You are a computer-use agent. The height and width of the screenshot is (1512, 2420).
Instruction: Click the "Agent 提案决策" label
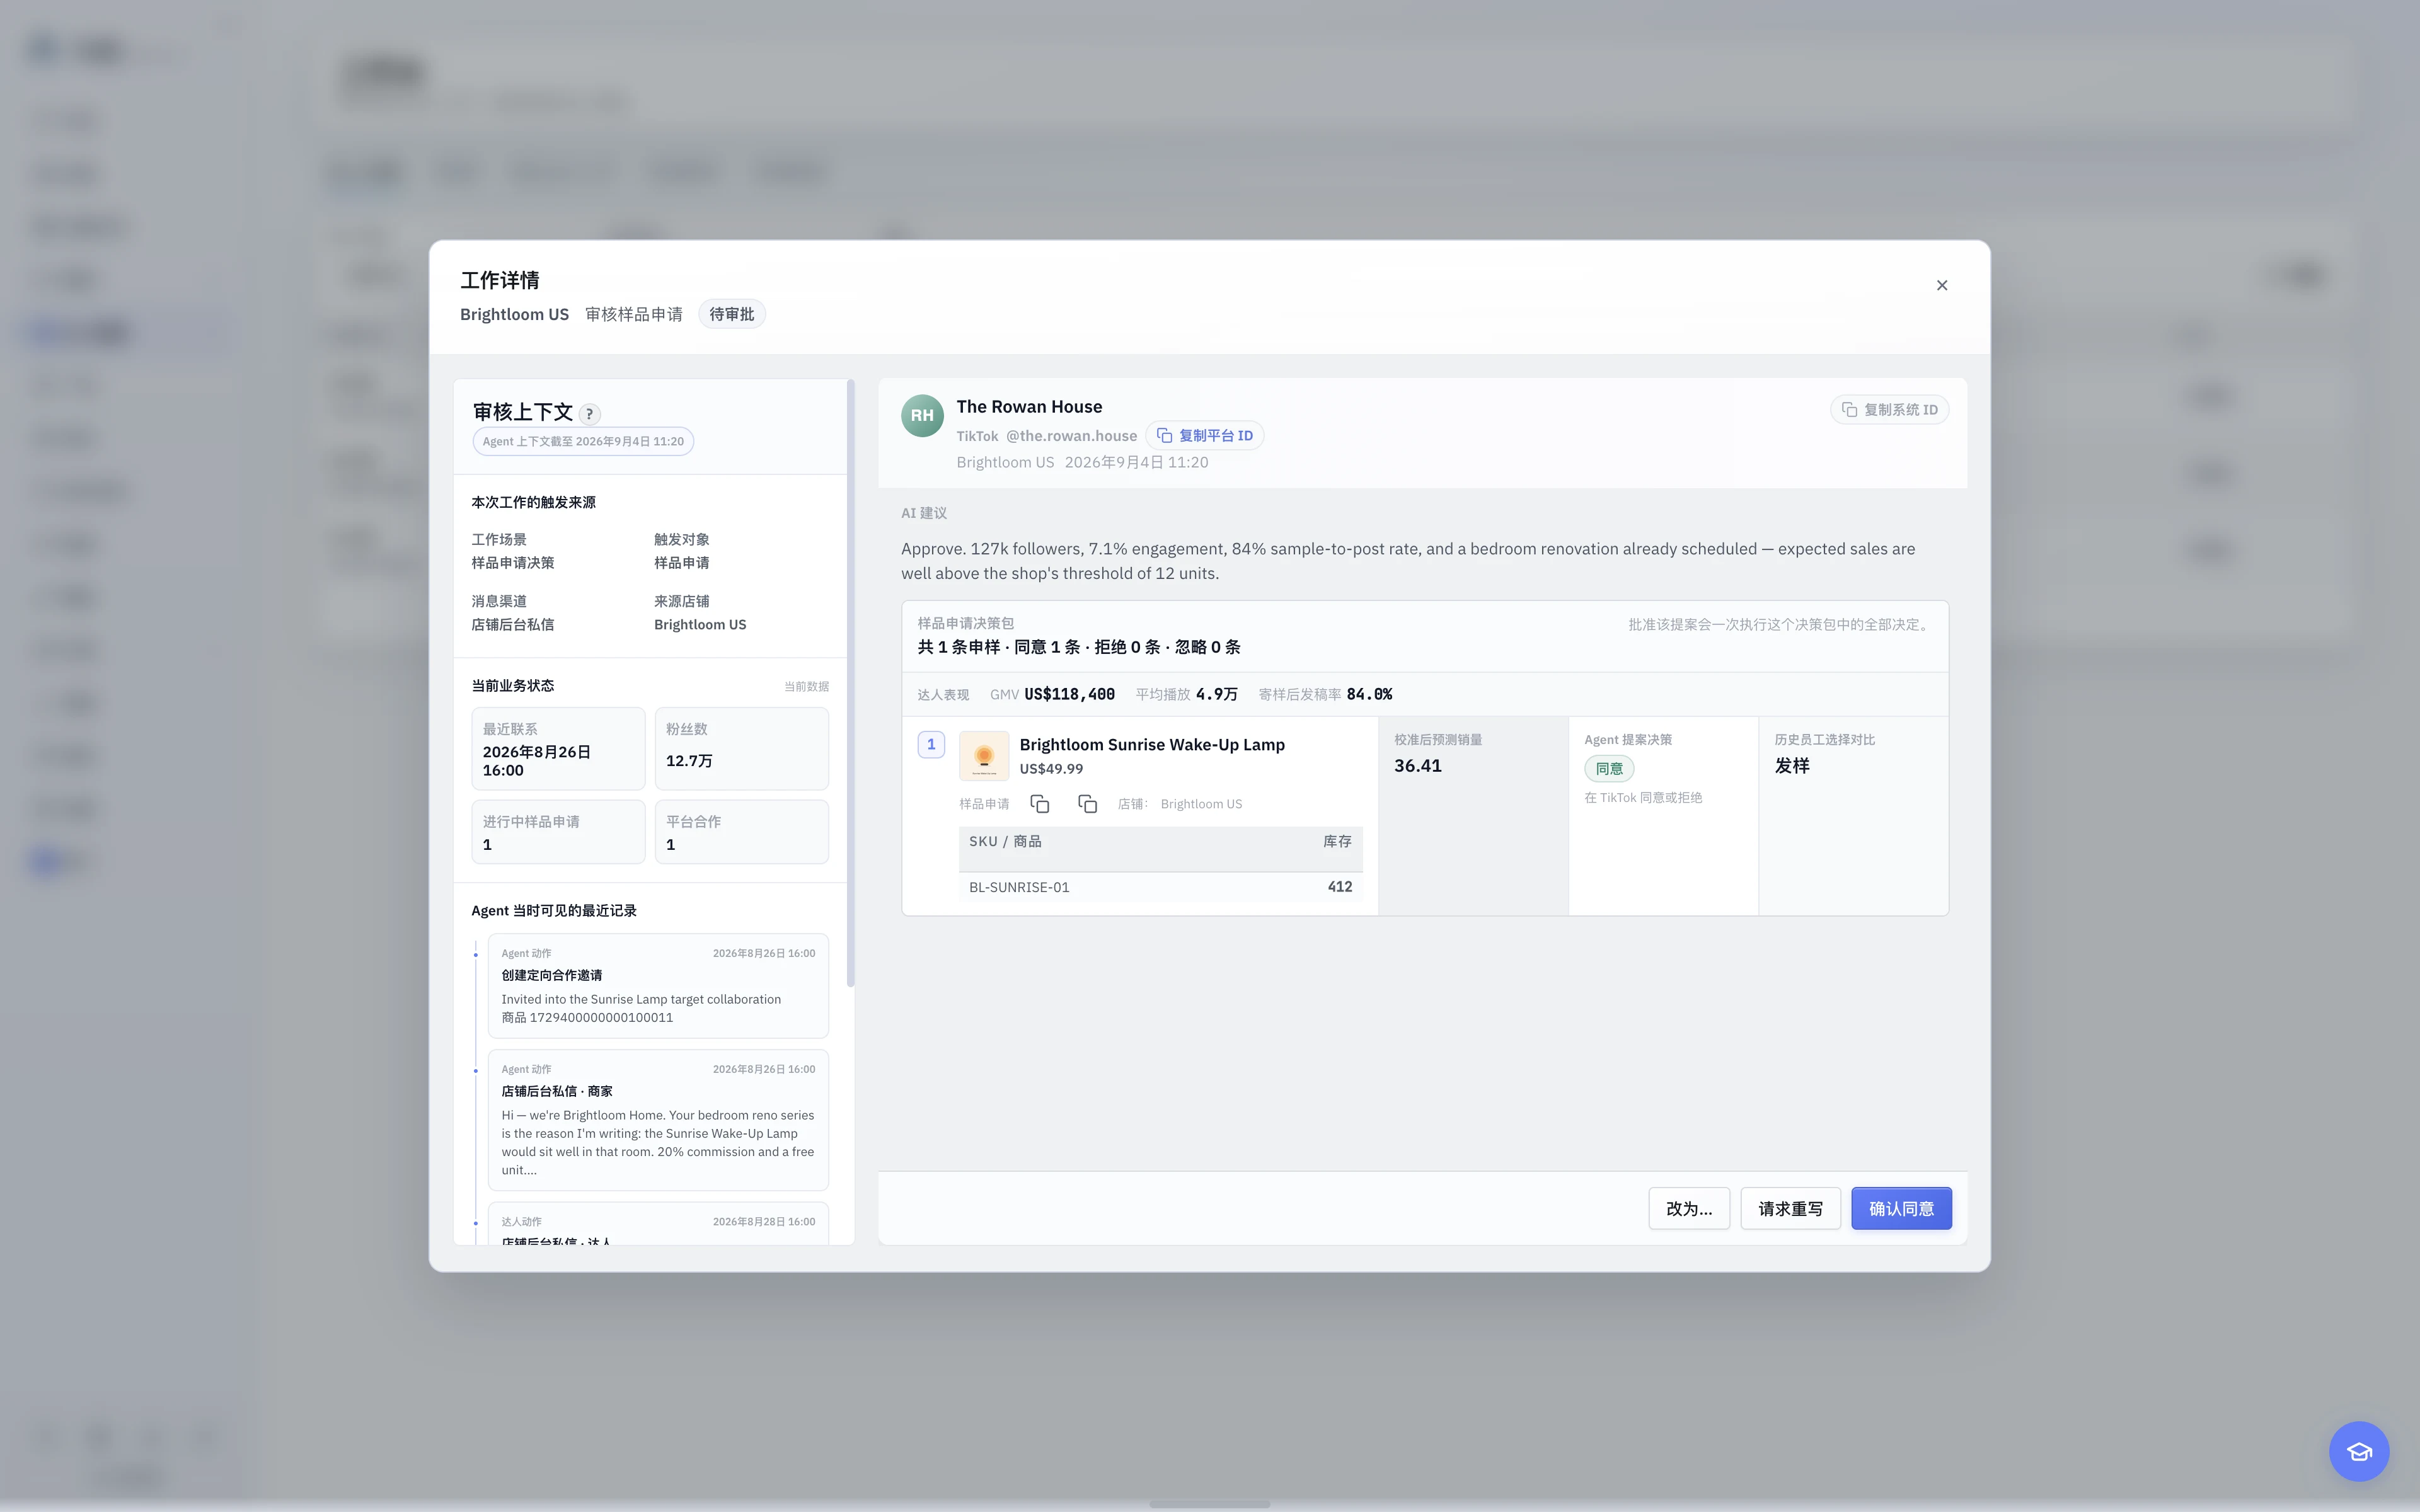pyautogui.click(x=1628, y=740)
